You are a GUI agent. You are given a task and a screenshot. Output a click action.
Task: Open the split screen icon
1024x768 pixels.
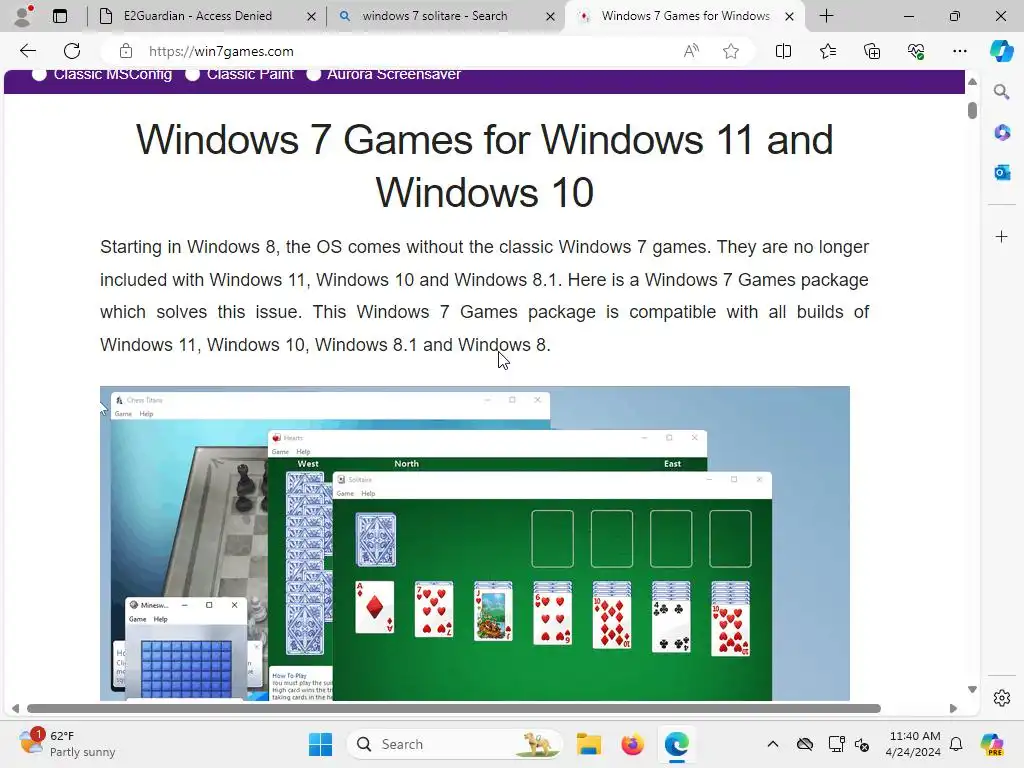pos(783,51)
